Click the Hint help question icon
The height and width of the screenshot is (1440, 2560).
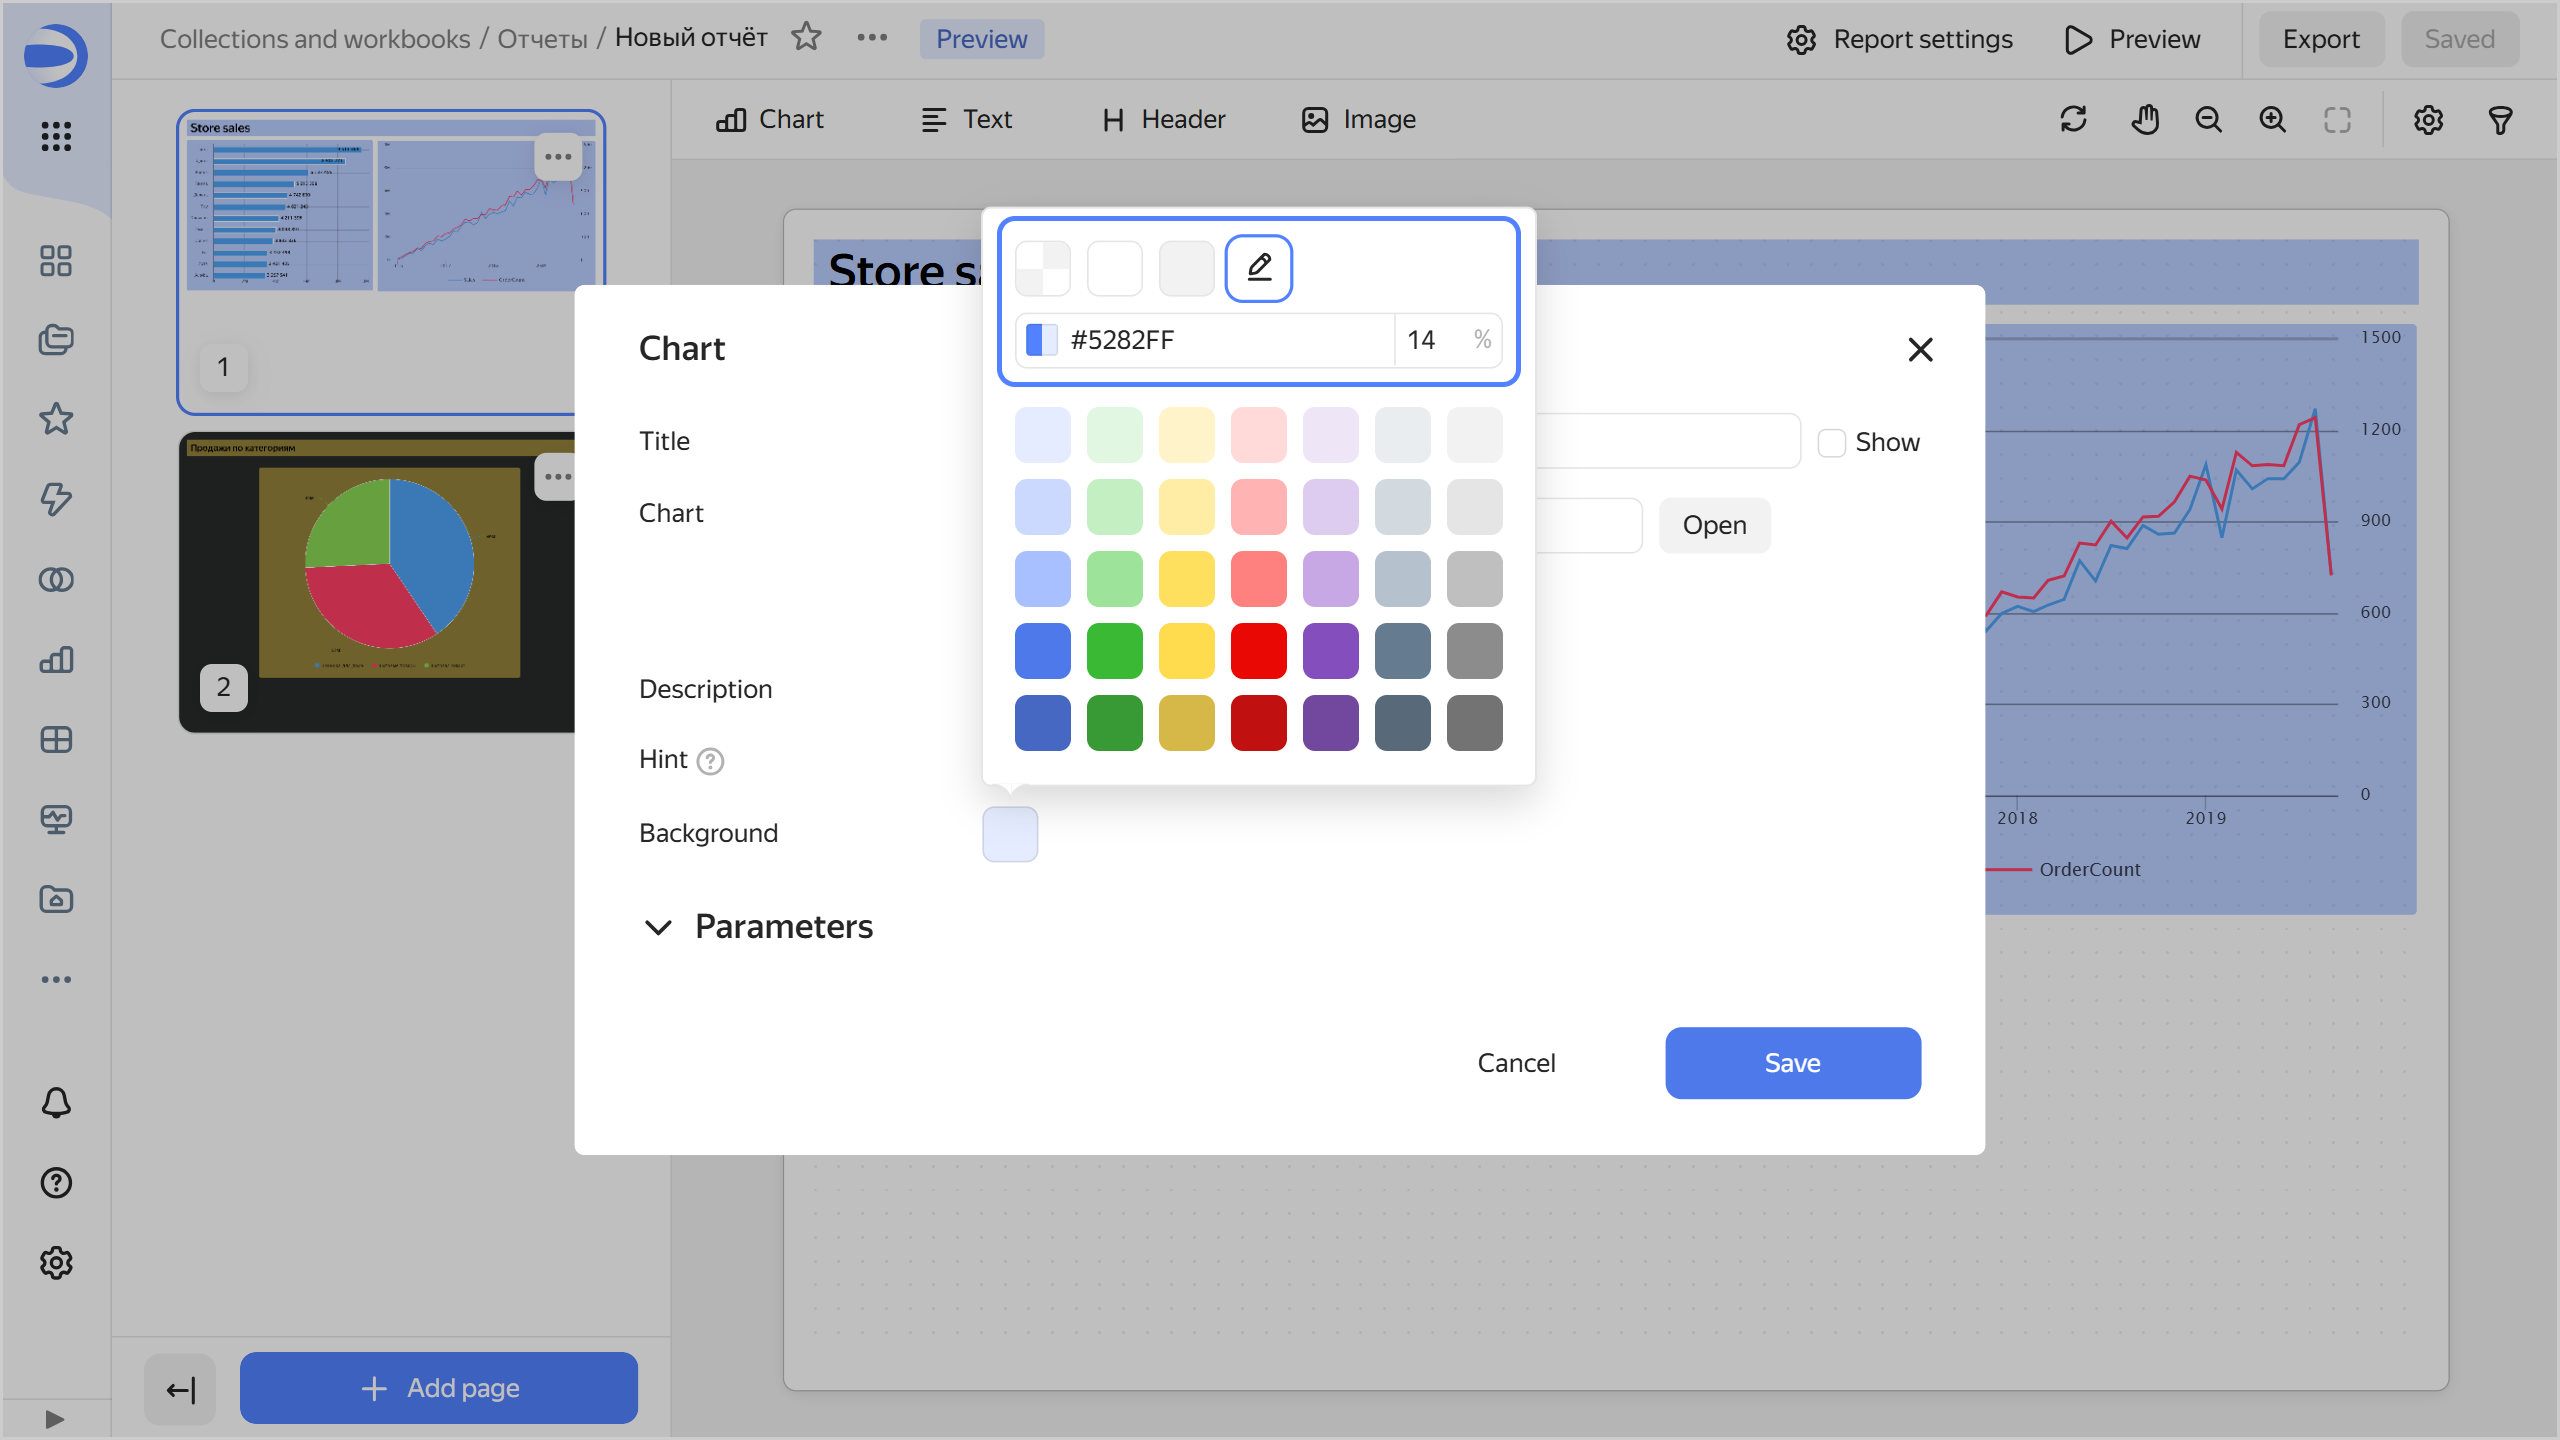click(x=710, y=761)
